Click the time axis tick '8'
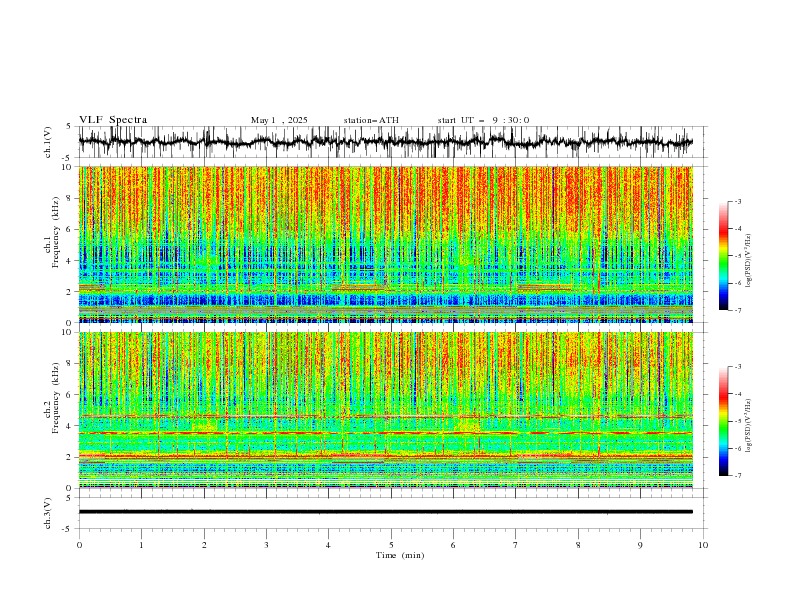This screenshot has width=792, height=612. [x=578, y=545]
